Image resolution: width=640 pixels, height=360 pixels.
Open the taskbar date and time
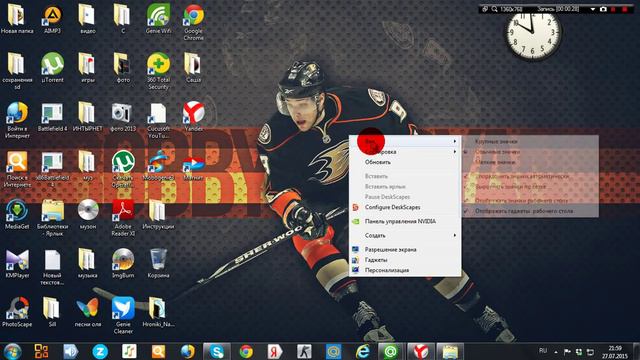(615, 352)
